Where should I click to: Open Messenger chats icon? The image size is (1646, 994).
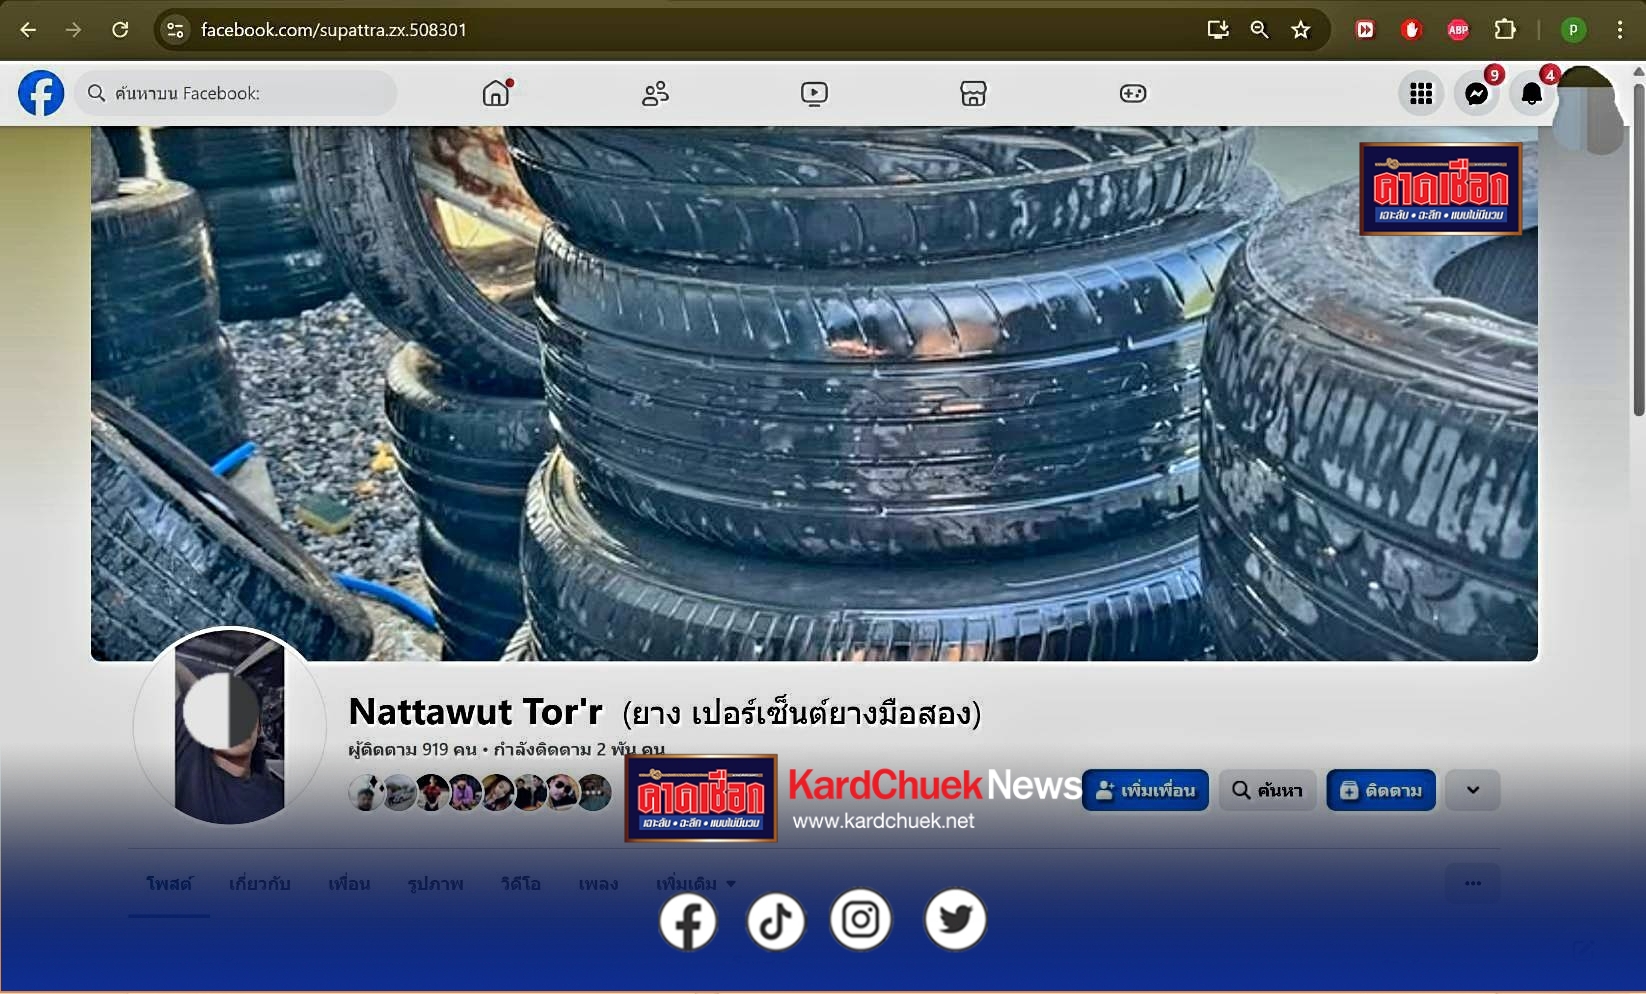tap(1476, 94)
